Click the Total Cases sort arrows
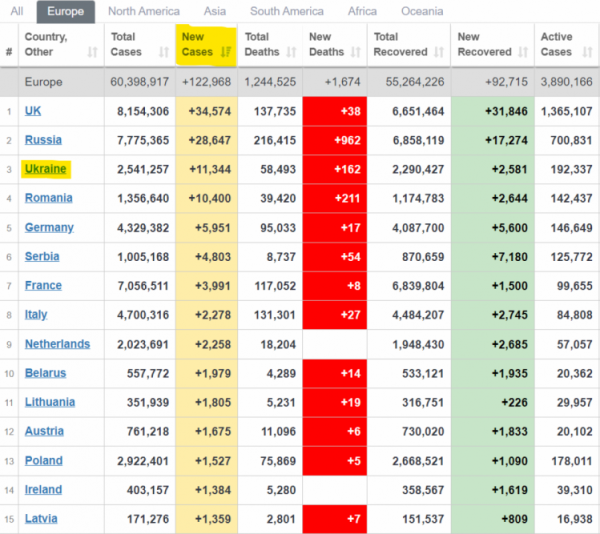 (x=164, y=52)
